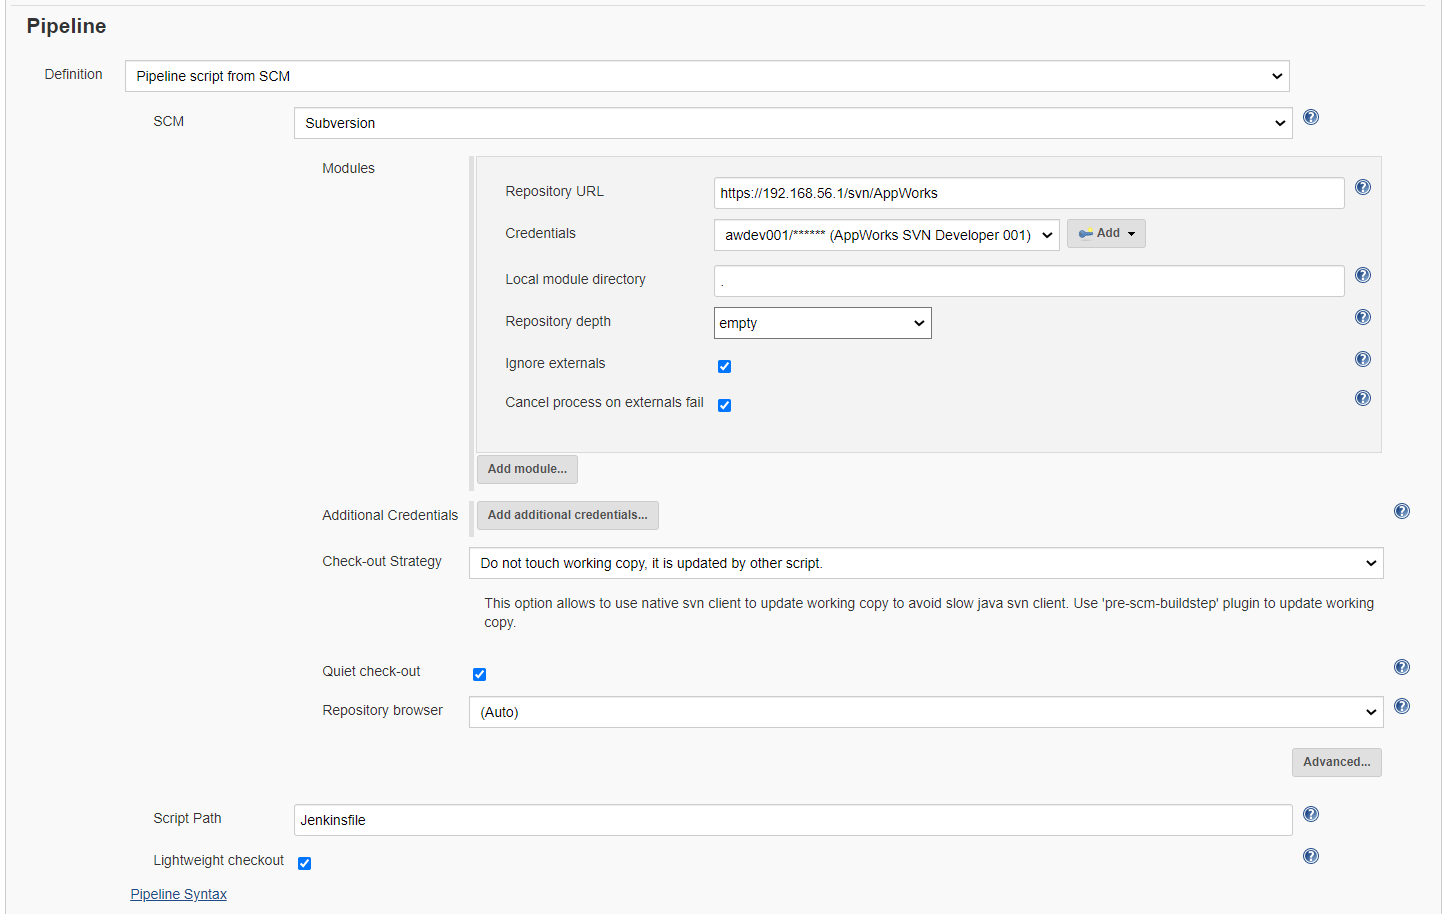Open the Pipeline Definition dropdown
This screenshot has width=1446, height=914.
tap(706, 77)
